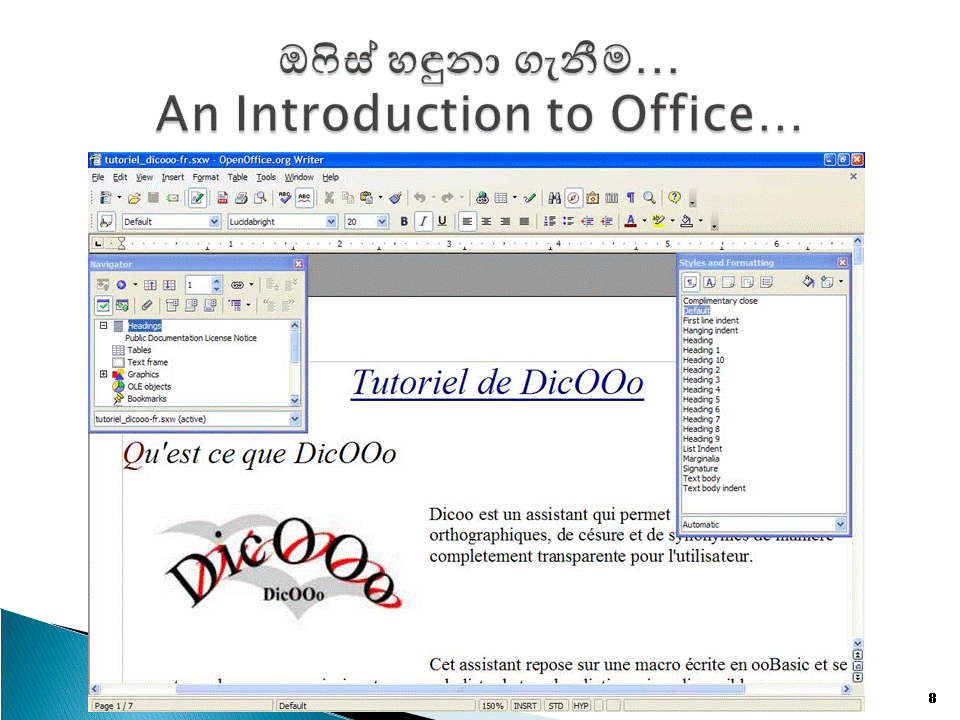Apply the Background Color bucket
Viewport: 960px width, 720px height.
click(x=686, y=222)
